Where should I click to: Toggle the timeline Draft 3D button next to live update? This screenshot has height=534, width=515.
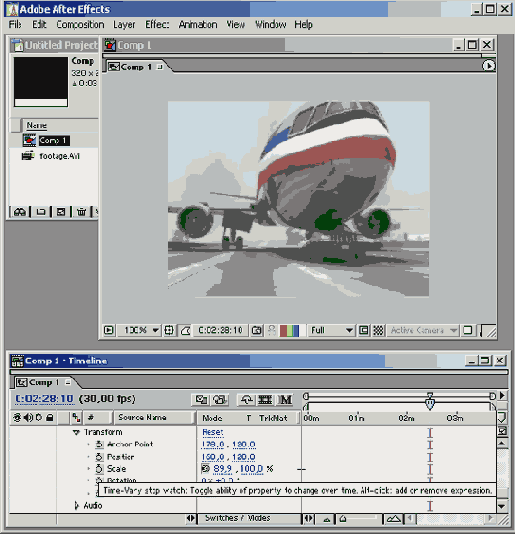220,399
